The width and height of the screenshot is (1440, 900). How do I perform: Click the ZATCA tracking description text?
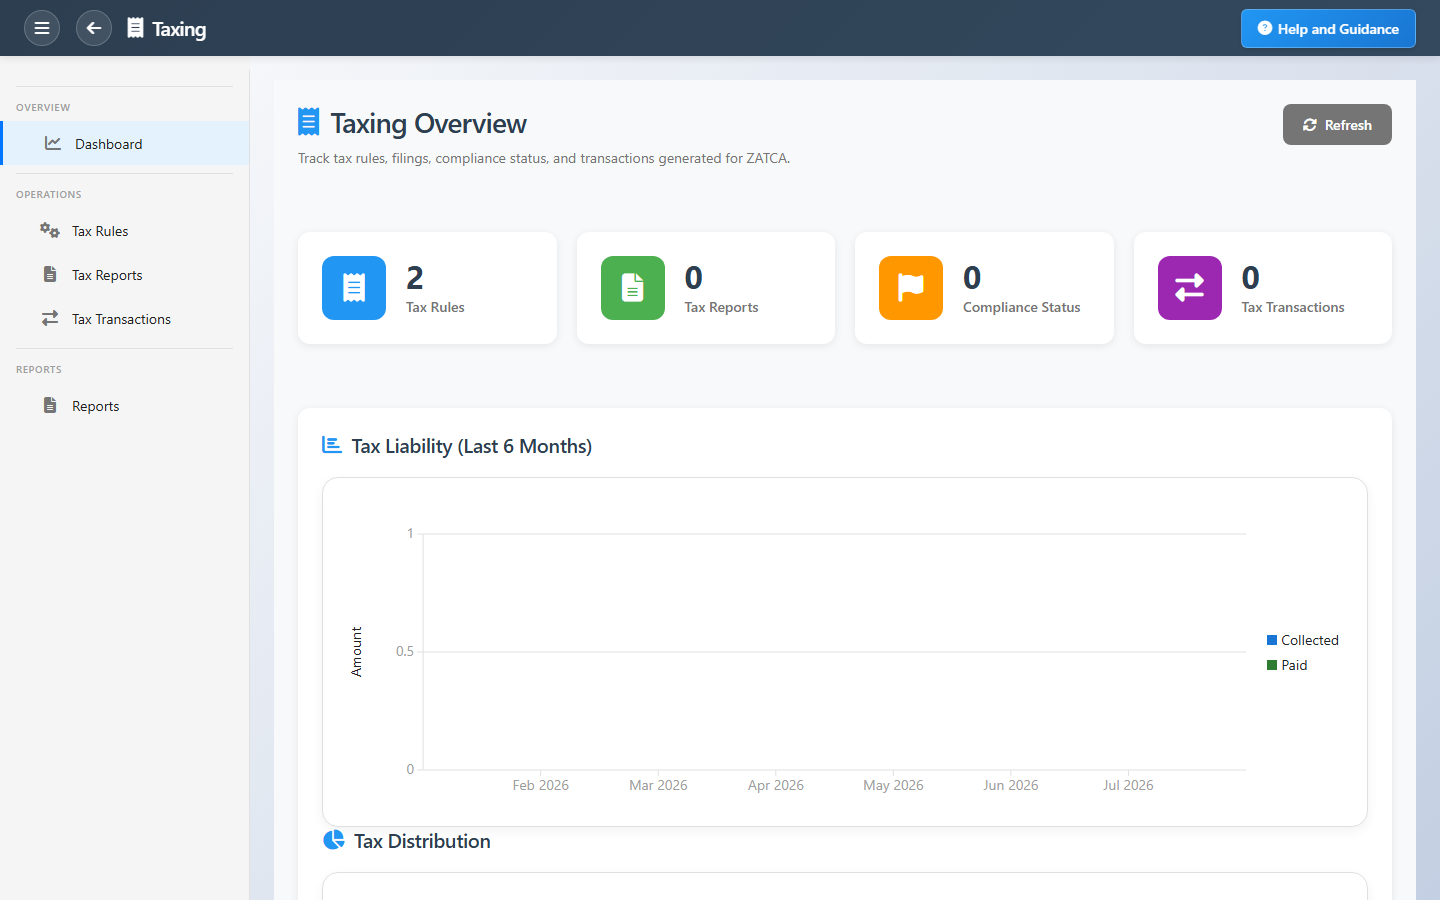tap(544, 158)
